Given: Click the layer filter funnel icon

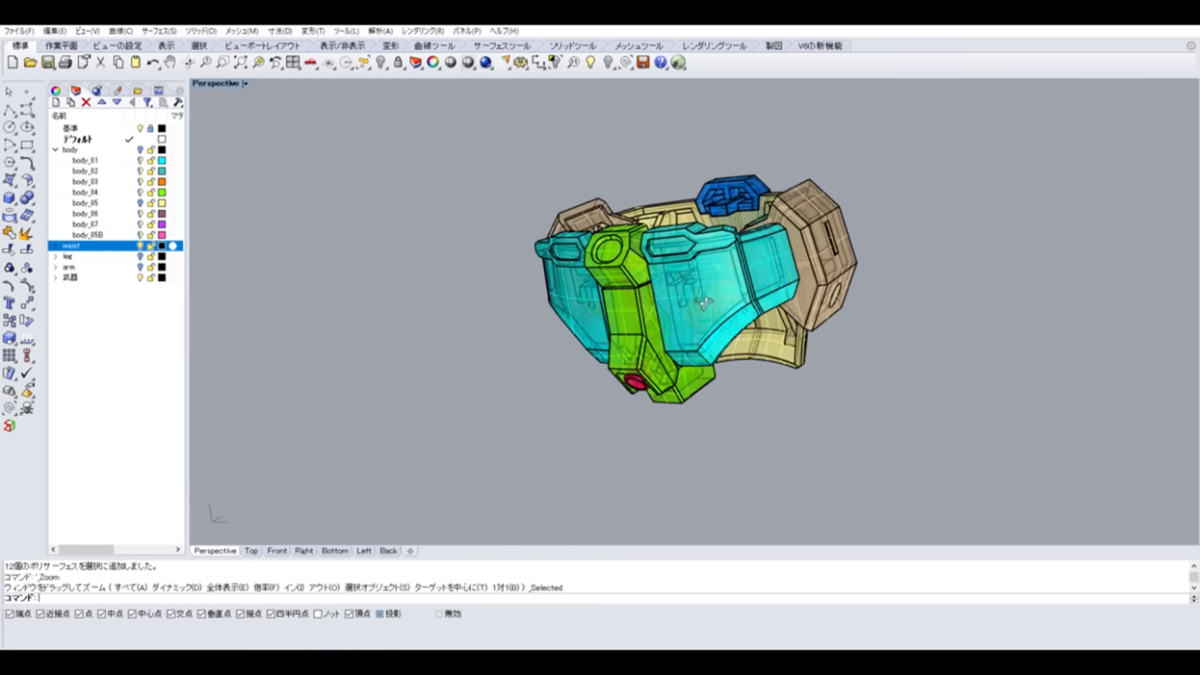Looking at the screenshot, I should pyautogui.click(x=147, y=102).
